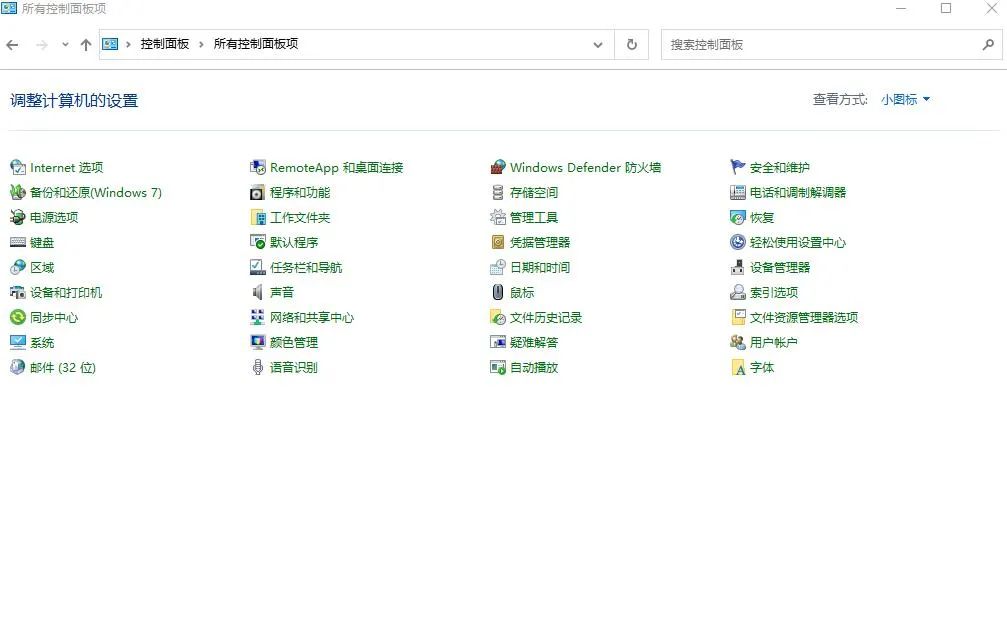Open 字体 viewer
This screenshot has width=1007, height=619.
tap(760, 367)
